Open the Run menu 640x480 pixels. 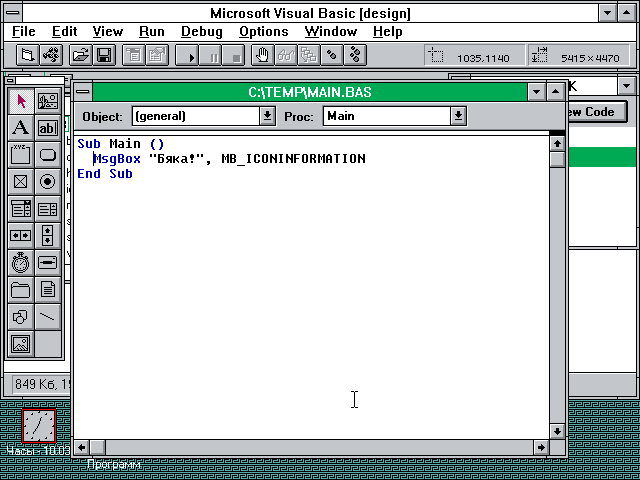coord(152,31)
